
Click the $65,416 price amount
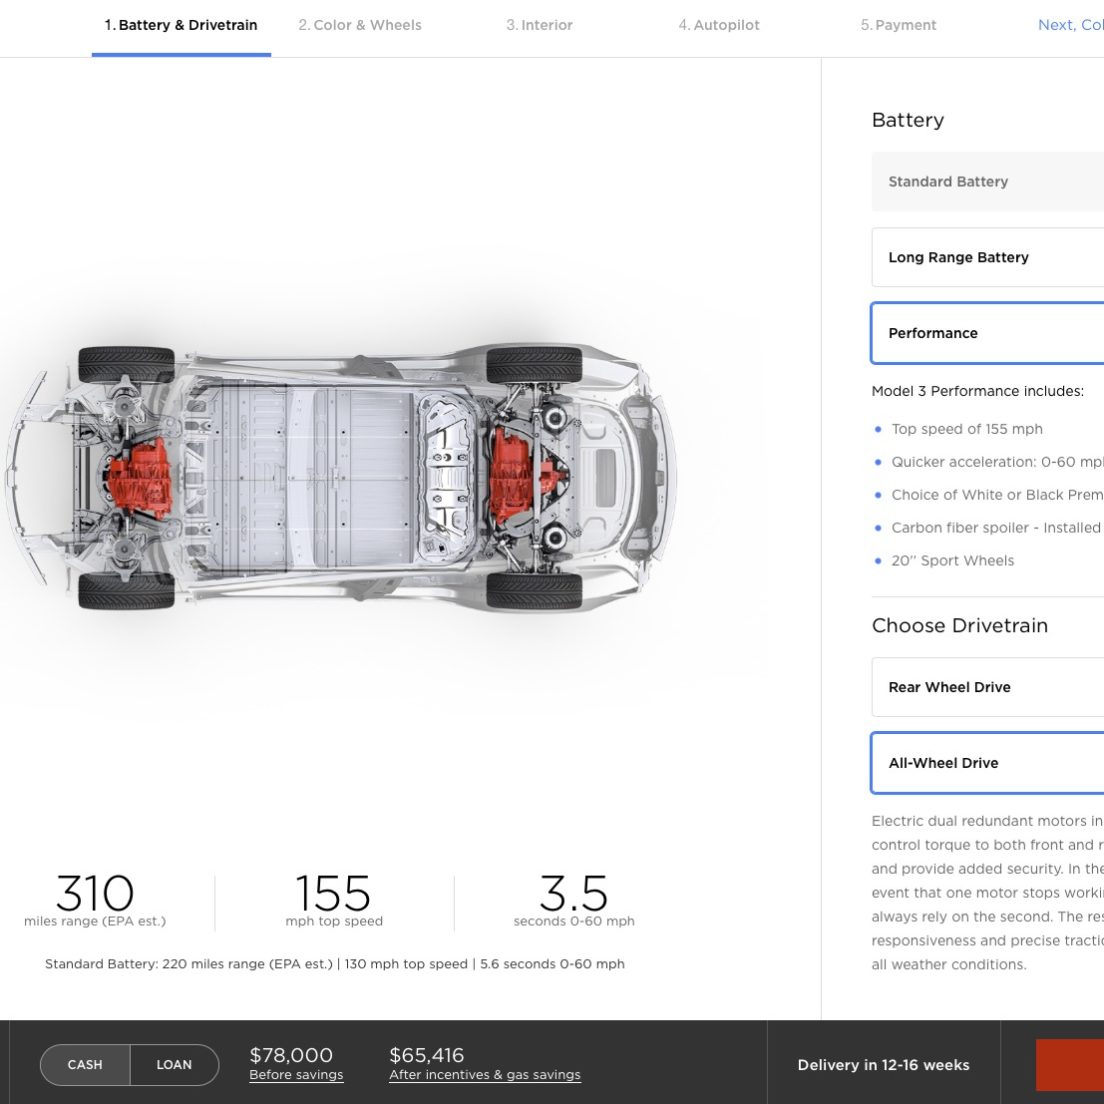point(427,1055)
